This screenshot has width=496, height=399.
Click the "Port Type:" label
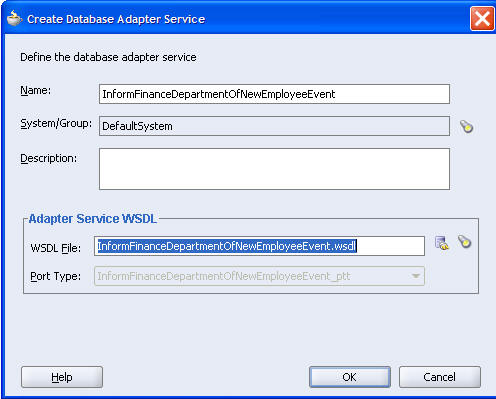[x=56, y=276]
